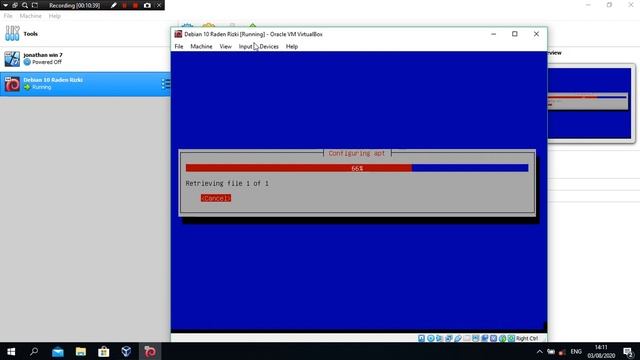Click the 66% apt progress bar
This screenshot has height=360, width=640.
pyautogui.click(x=357, y=168)
